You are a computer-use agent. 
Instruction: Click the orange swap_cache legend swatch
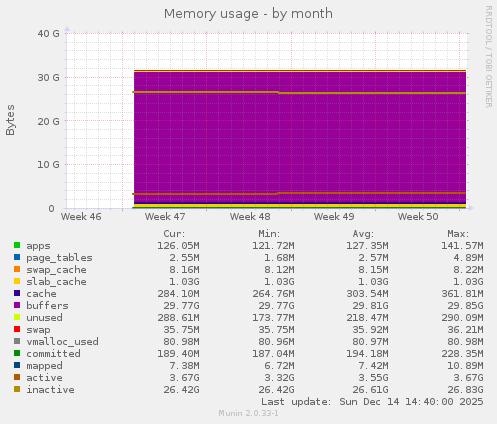coord(17,269)
